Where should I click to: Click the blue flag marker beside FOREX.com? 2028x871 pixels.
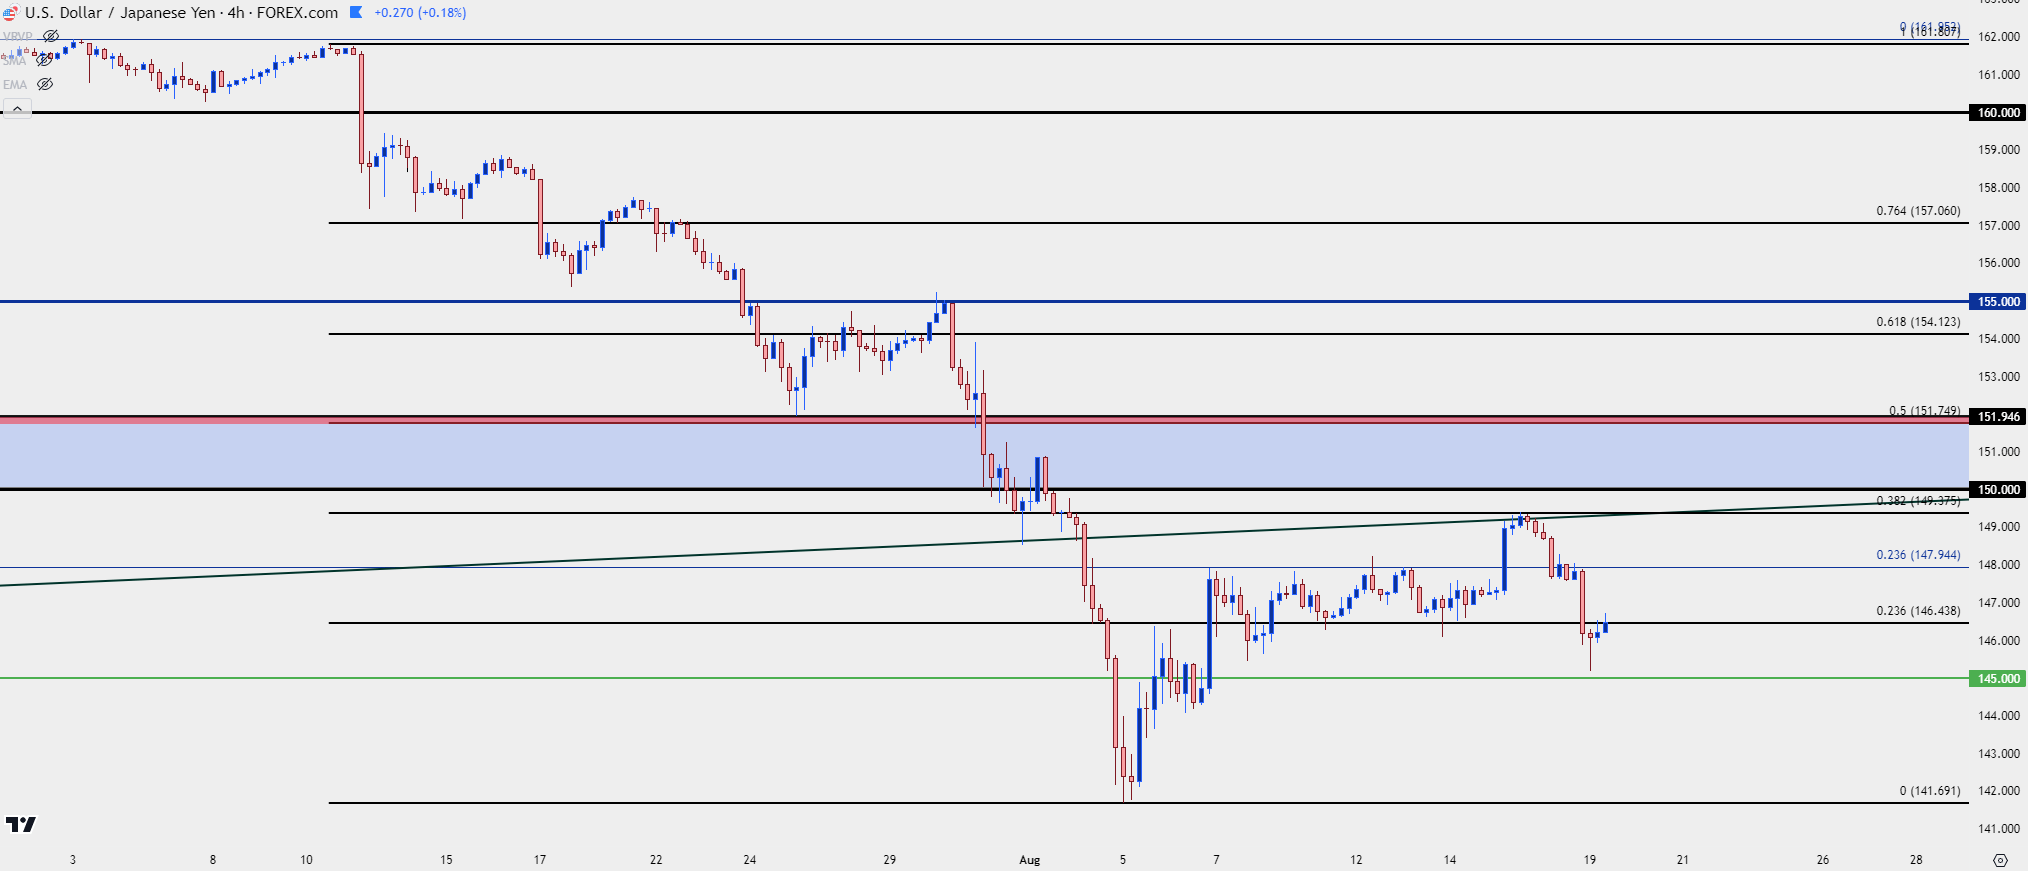pos(356,12)
